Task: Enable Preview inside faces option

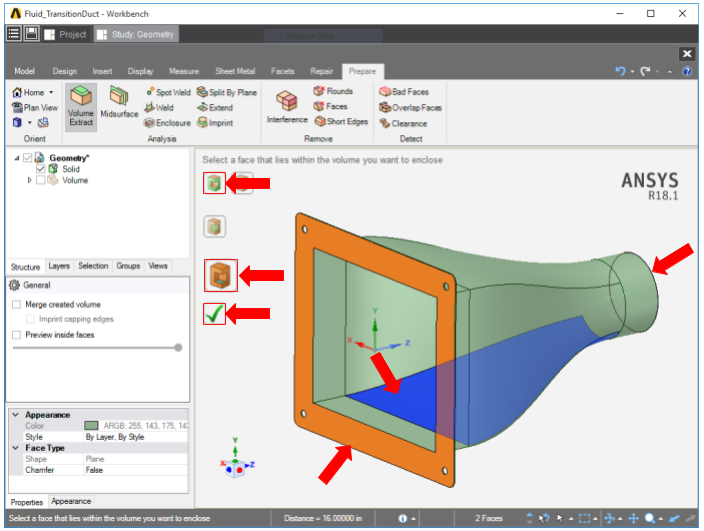Action: coord(17,335)
